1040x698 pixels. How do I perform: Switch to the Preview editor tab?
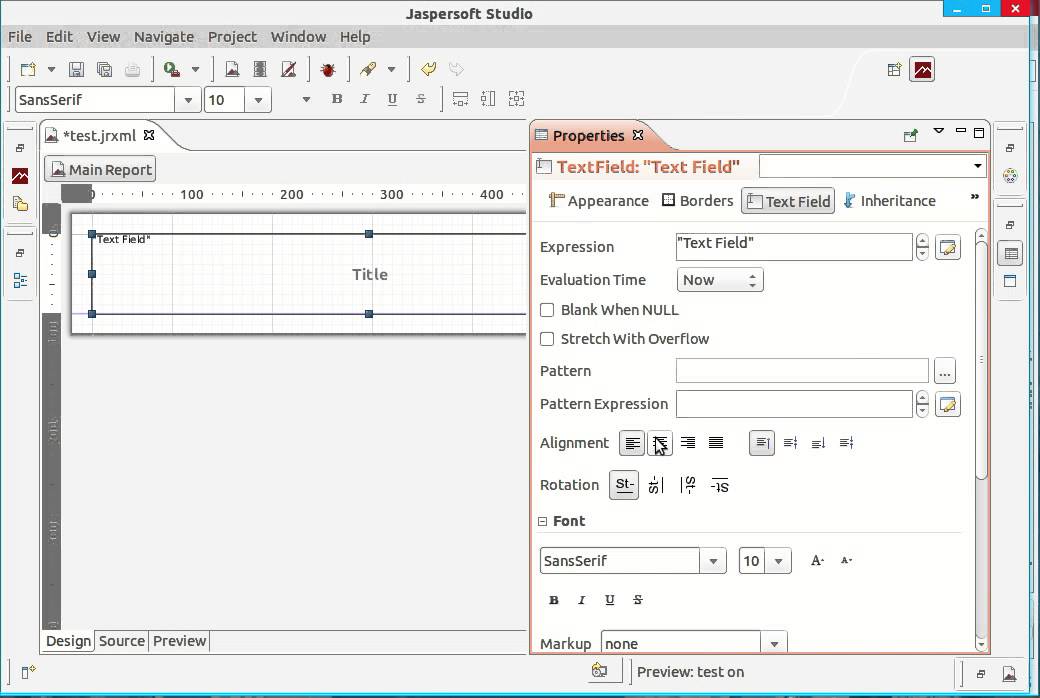click(179, 641)
